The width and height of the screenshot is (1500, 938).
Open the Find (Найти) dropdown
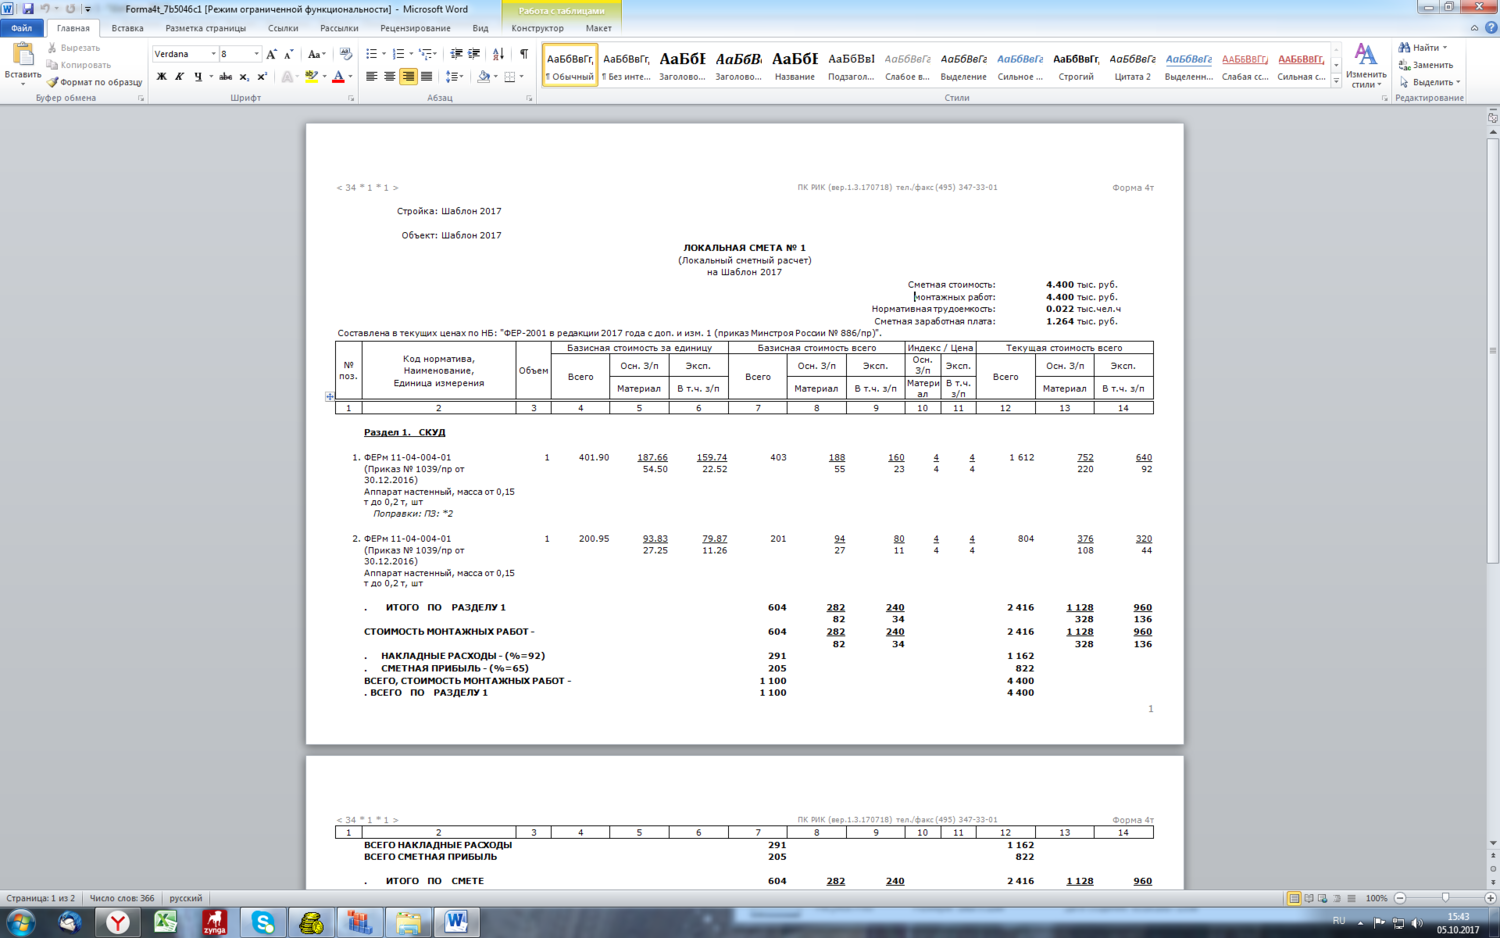click(x=1445, y=48)
